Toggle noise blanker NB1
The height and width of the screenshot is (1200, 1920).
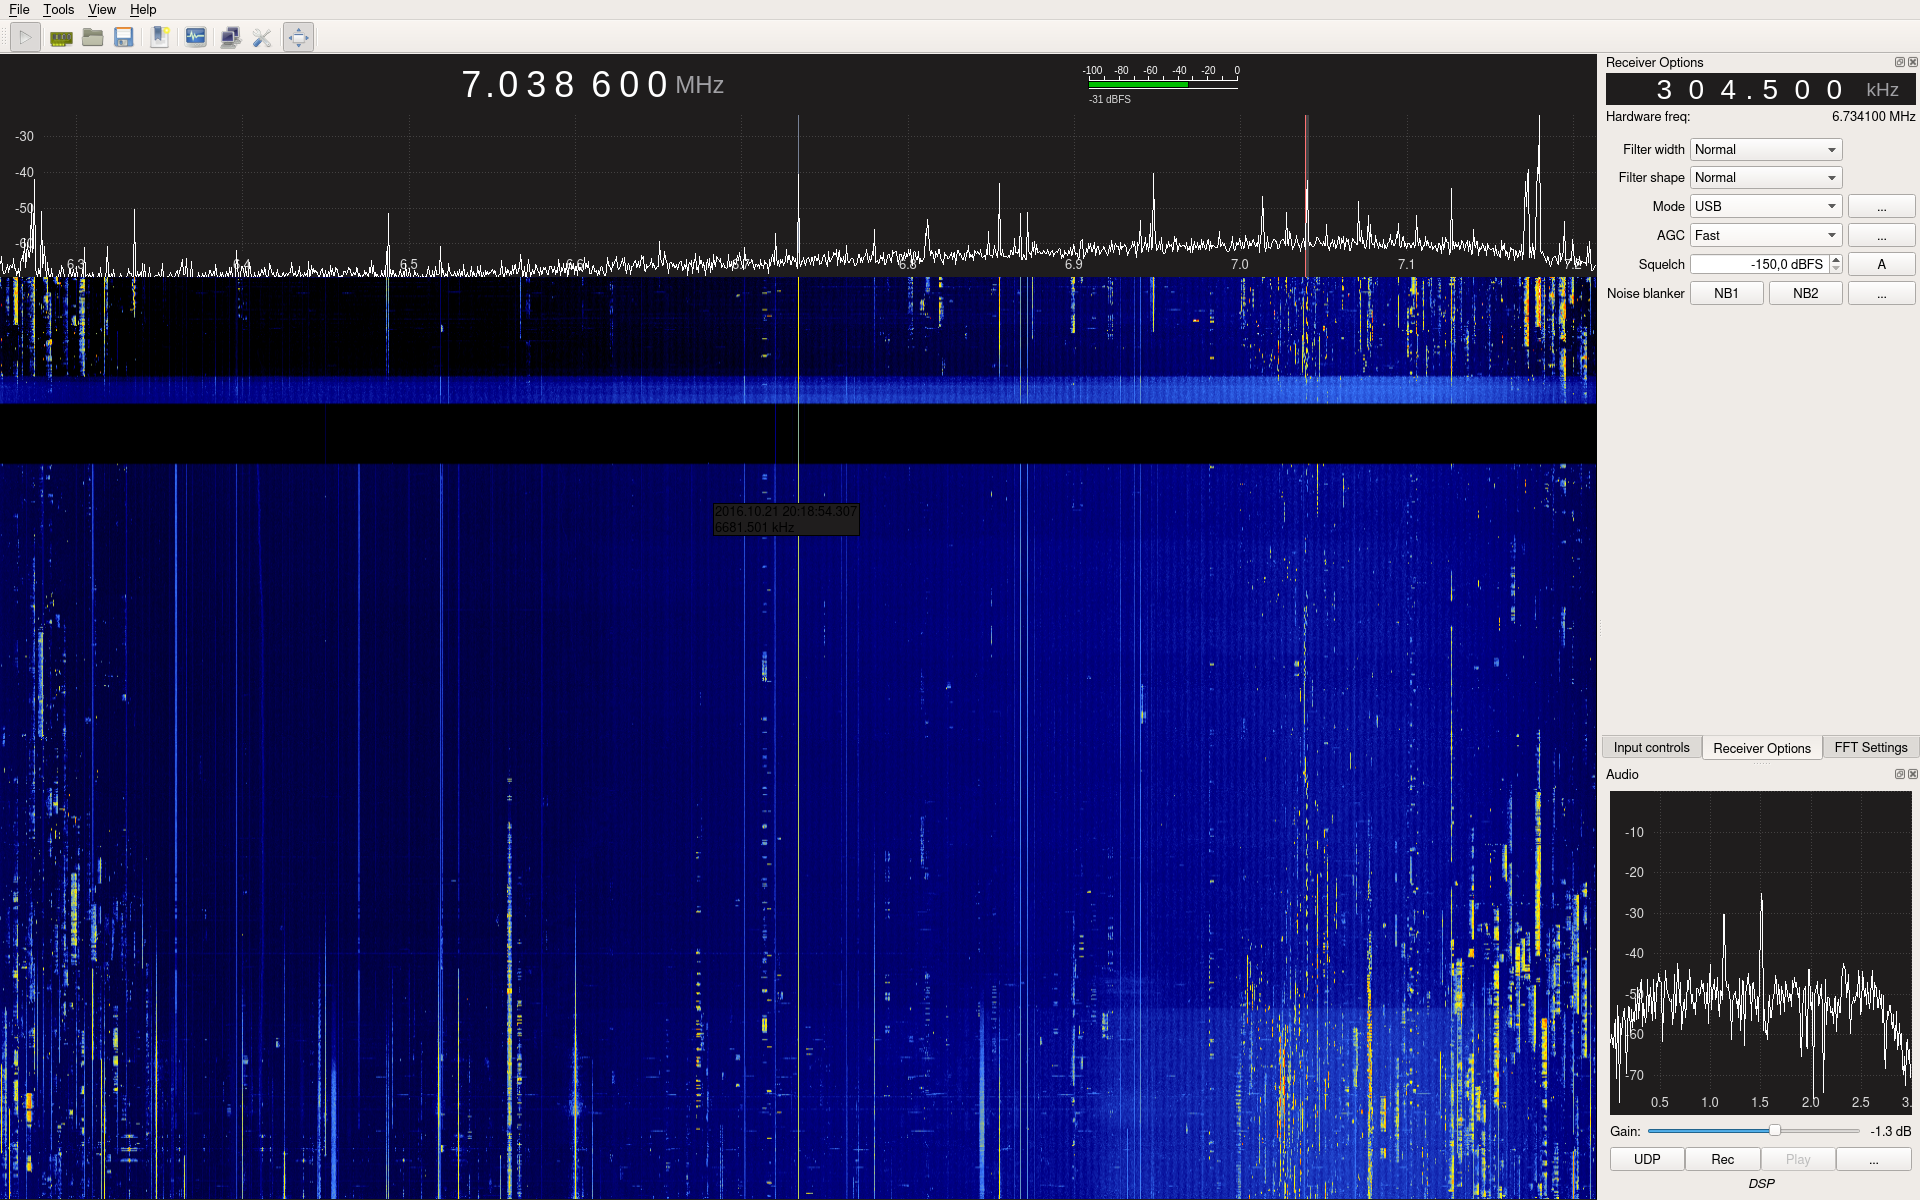coord(1726,294)
